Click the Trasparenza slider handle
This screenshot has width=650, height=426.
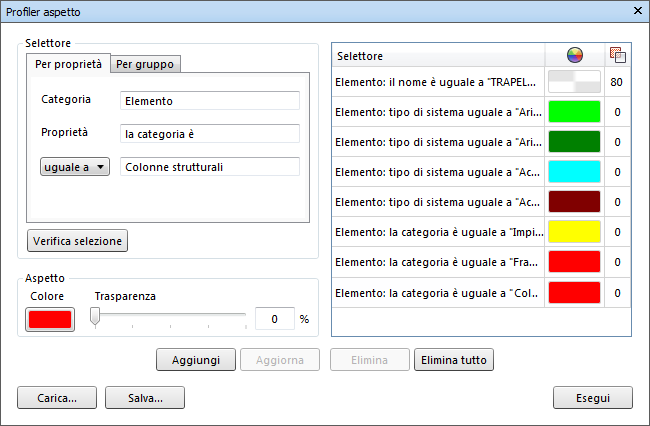(x=95, y=317)
